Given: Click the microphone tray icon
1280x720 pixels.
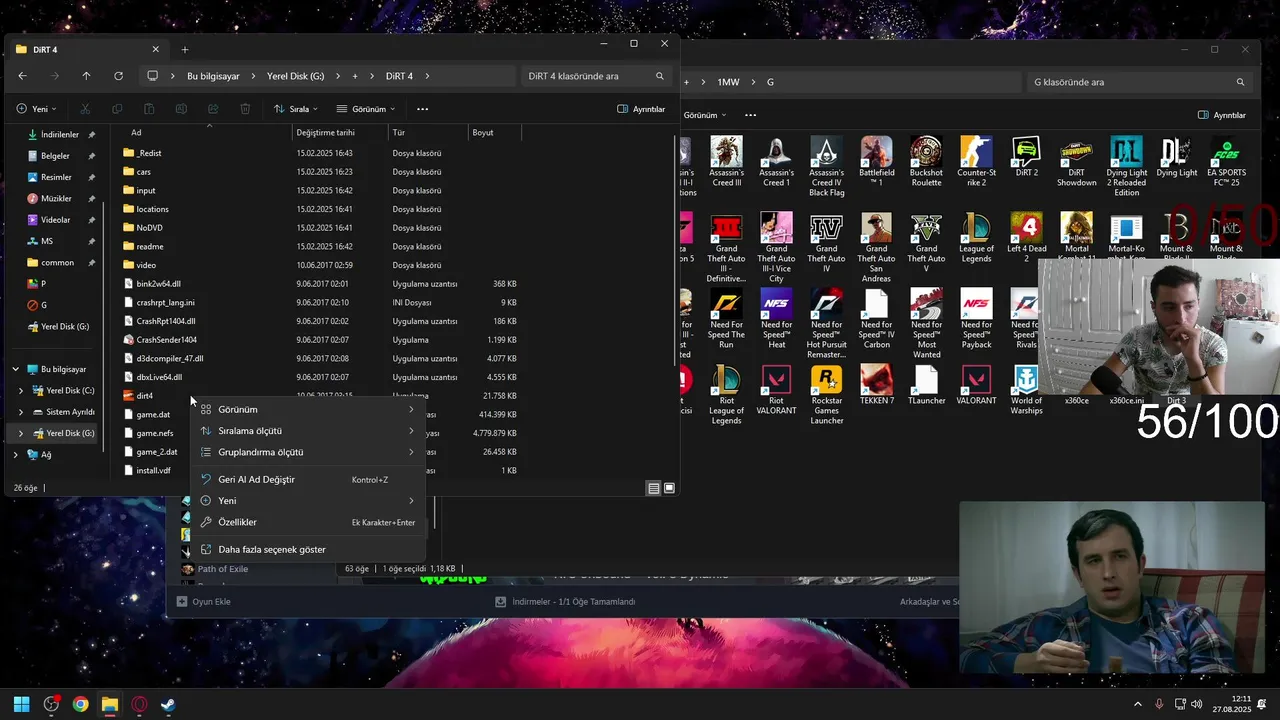Looking at the screenshot, I should point(1159,704).
